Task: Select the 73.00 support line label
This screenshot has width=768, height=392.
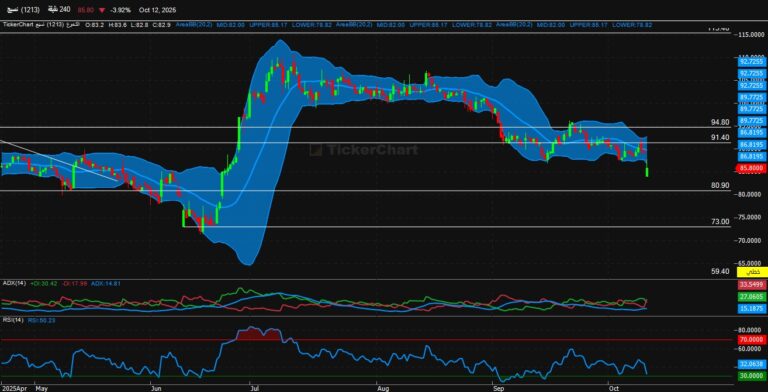Action: click(720, 221)
